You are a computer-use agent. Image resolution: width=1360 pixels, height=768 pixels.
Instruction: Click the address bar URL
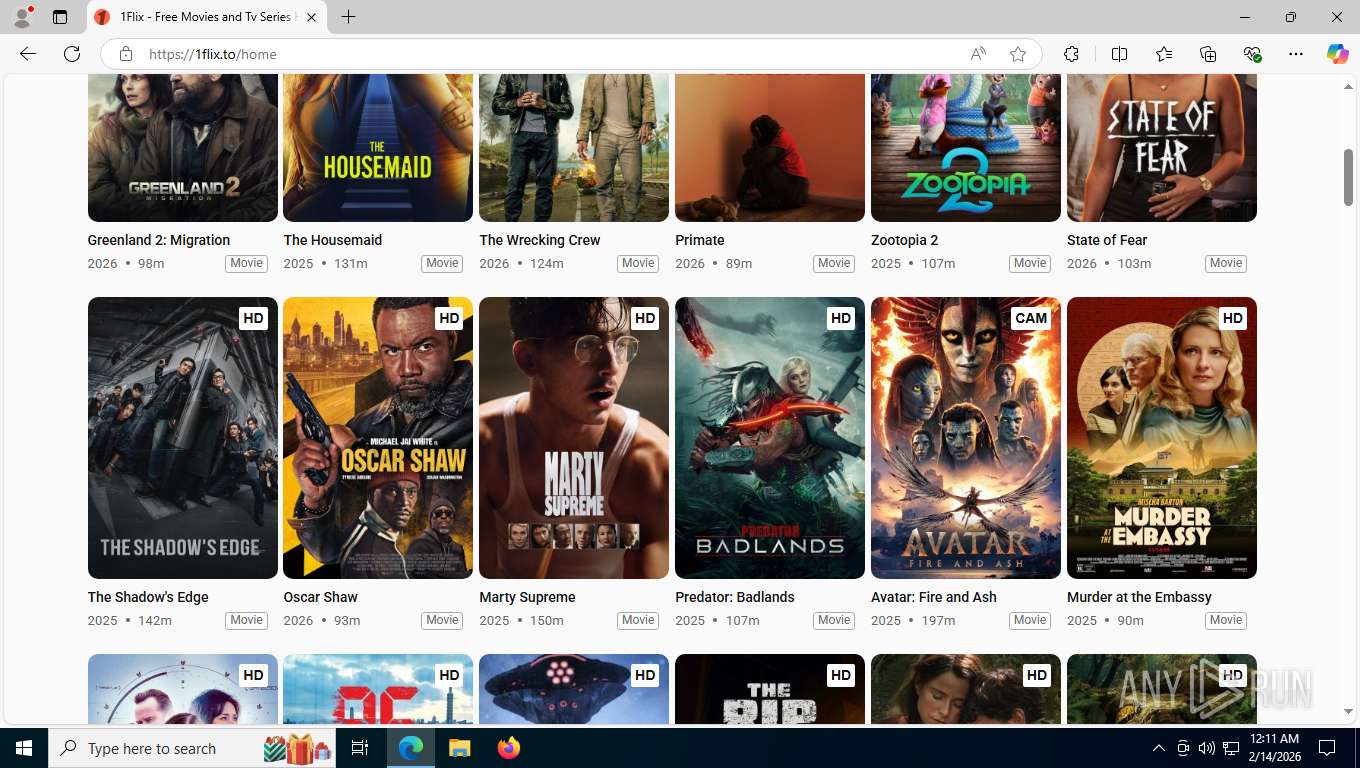[x=213, y=54]
